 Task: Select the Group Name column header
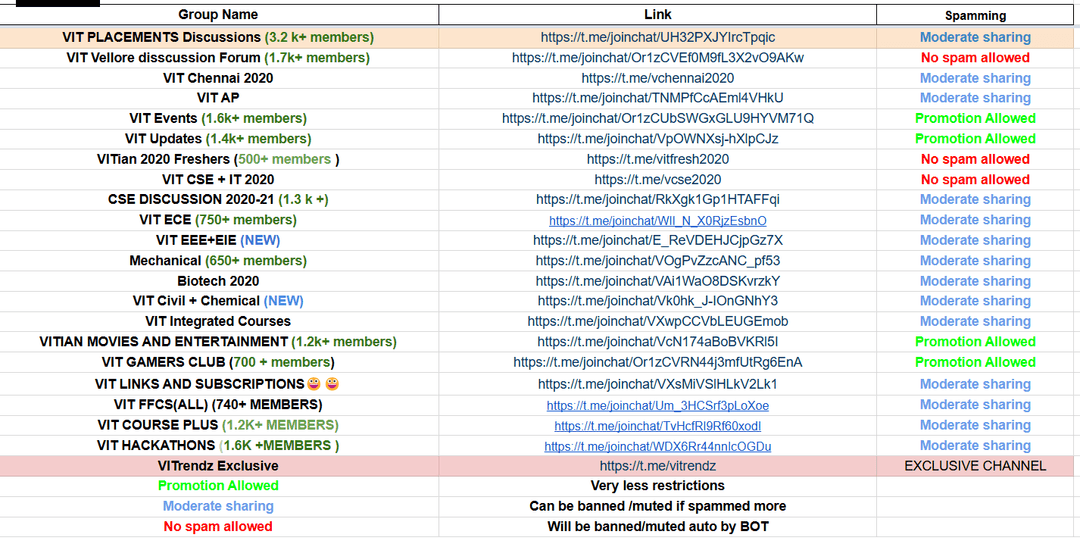tap(218, 14)
